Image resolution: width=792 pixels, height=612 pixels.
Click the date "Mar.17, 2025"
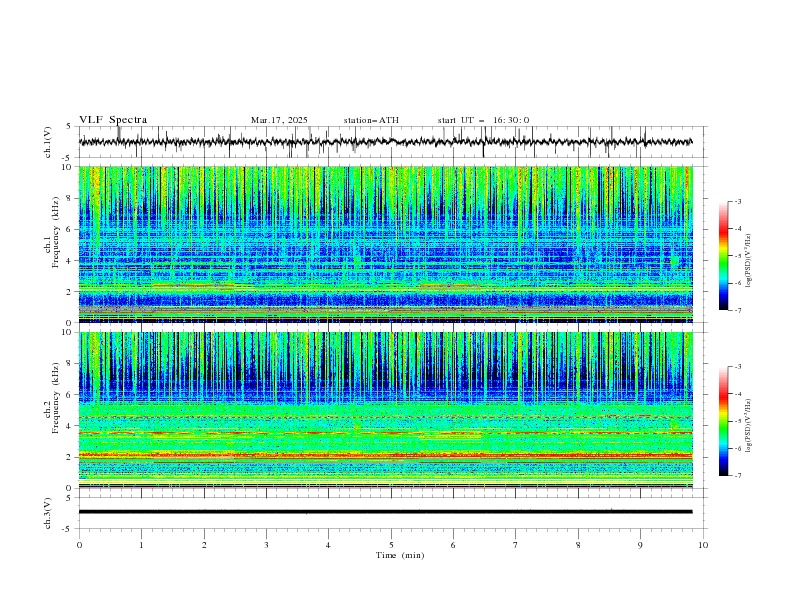279,120
